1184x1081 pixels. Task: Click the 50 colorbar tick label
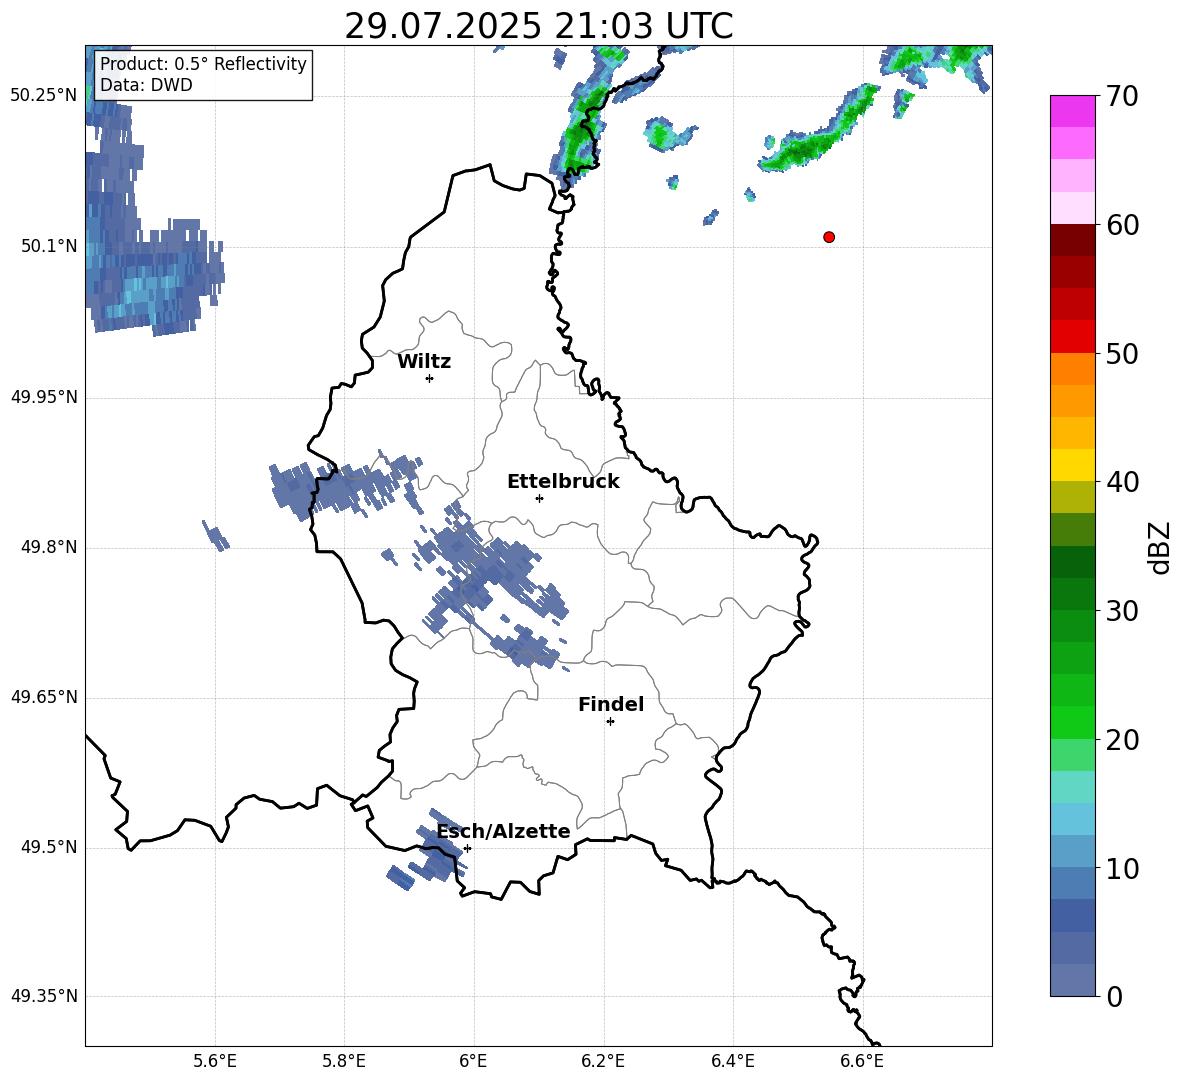(x=1121, y=354)
